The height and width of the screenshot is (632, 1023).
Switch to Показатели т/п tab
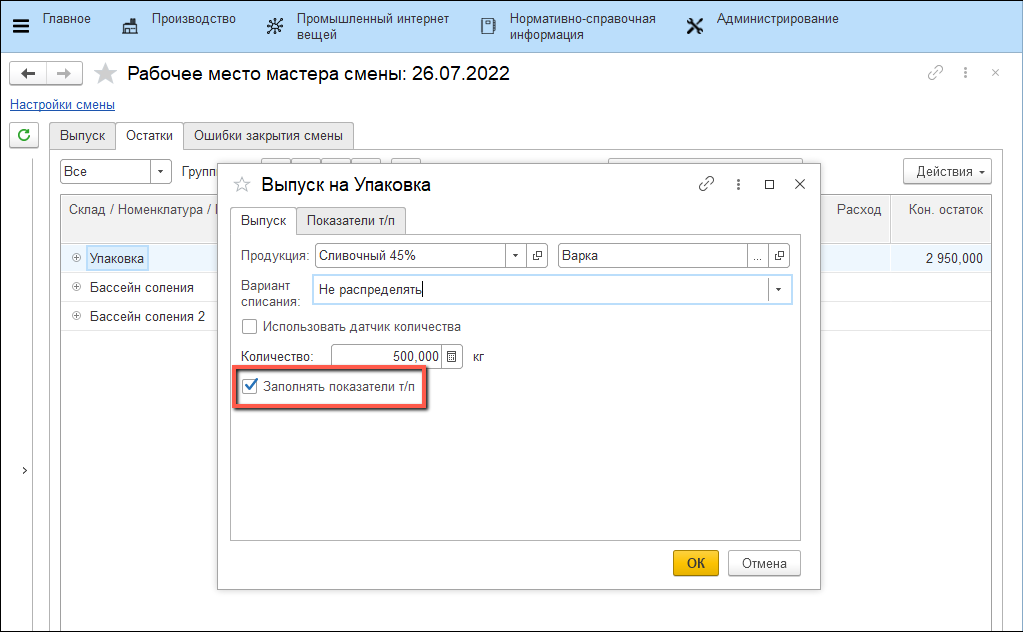click(x=351, y=220)
